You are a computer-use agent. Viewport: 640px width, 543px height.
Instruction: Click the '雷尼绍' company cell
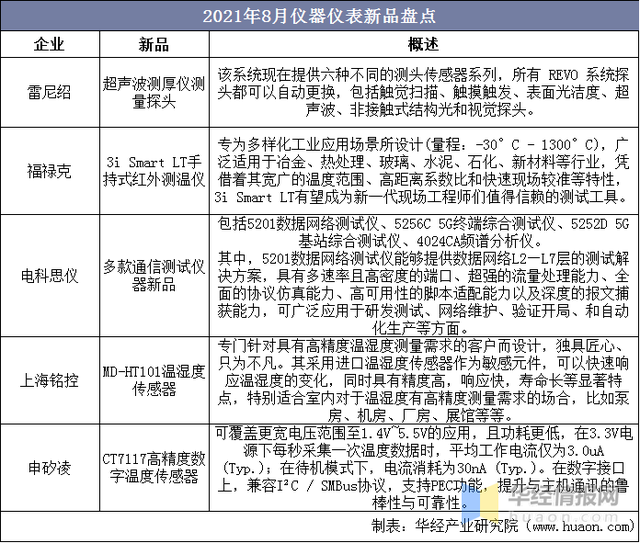(49, 93)
